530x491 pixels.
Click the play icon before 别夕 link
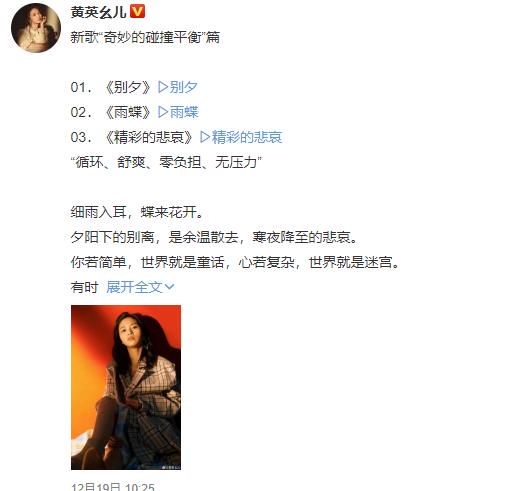(x=163, y=87)
